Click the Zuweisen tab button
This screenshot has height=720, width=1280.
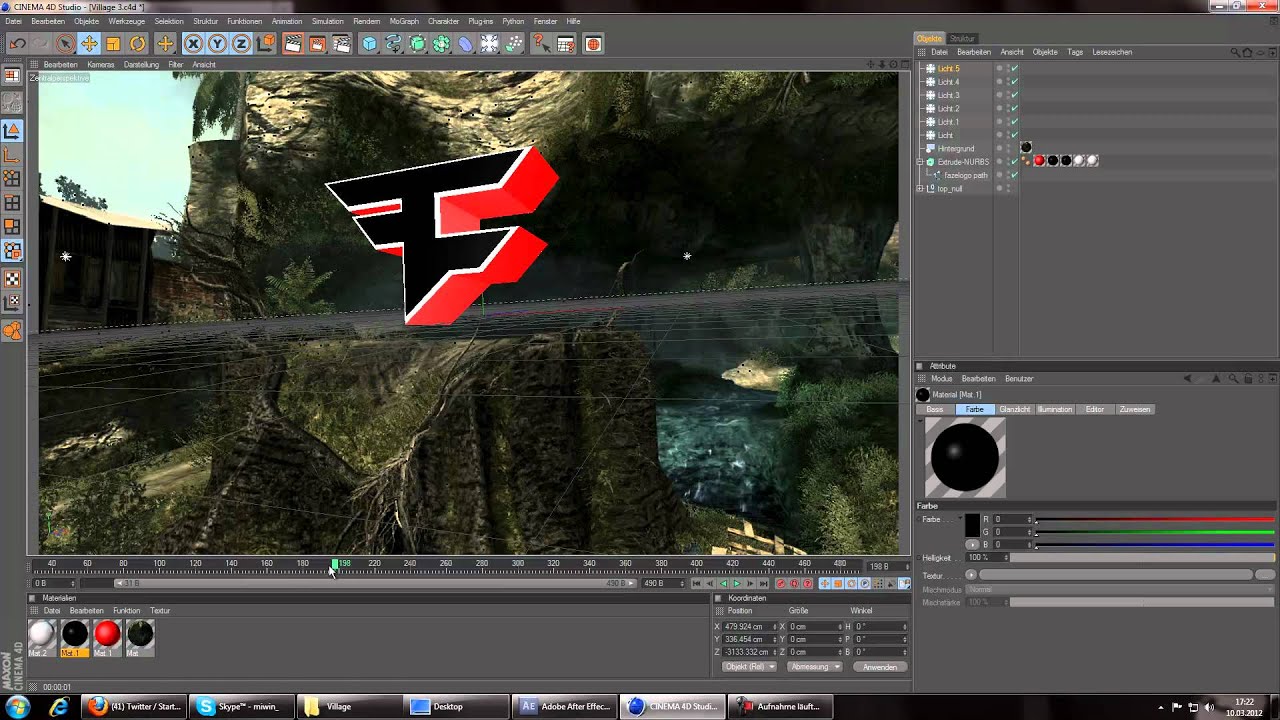pos(1134,409)
